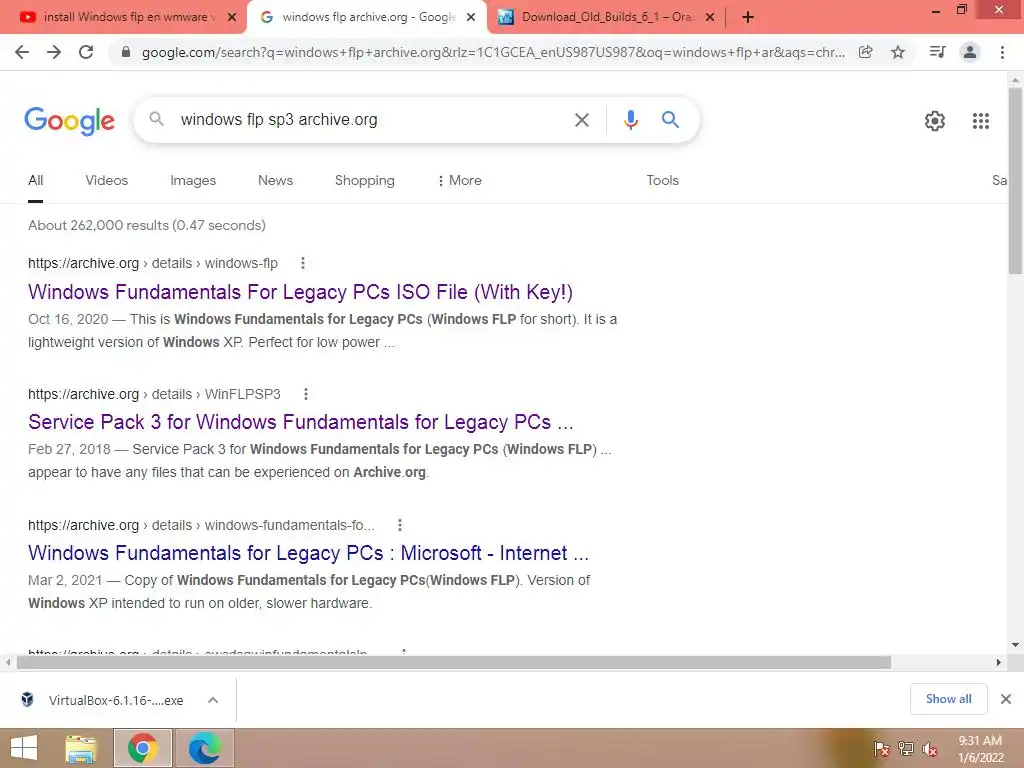
Task: Close the Download_Old_Builds_6_1 tab
Action: click(x=710, y=18)
